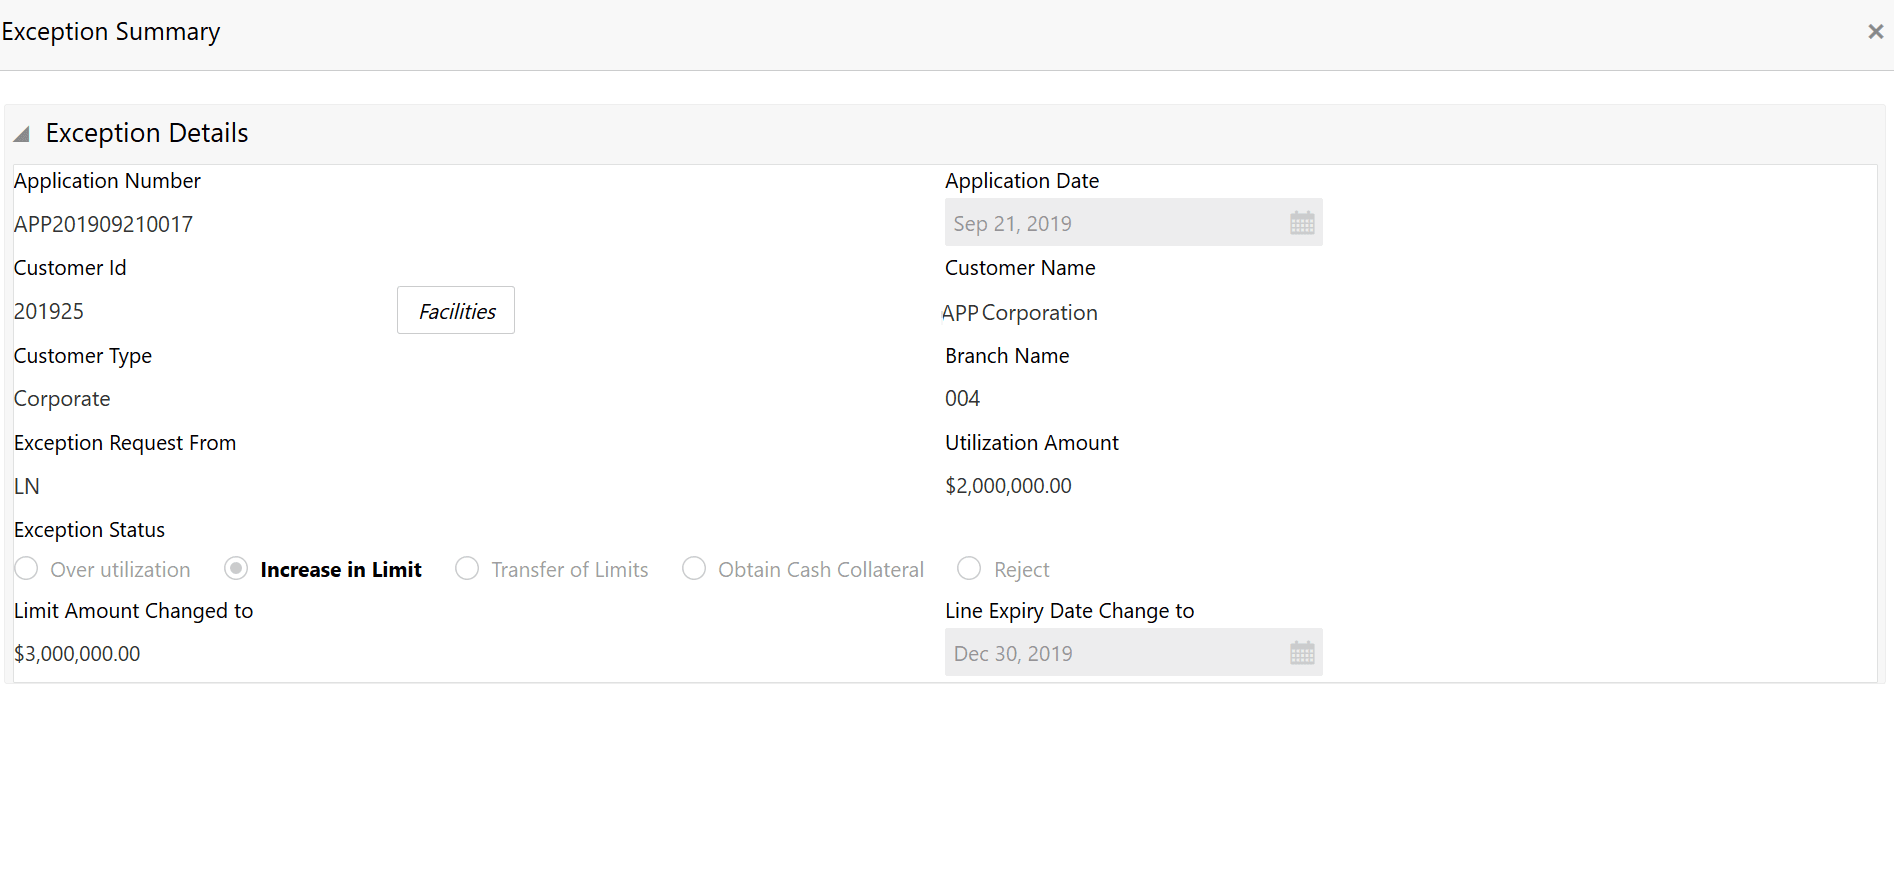Collapse the Exception Details section
The width and height of the screenshot is (1895, 879).
[22, 134]
